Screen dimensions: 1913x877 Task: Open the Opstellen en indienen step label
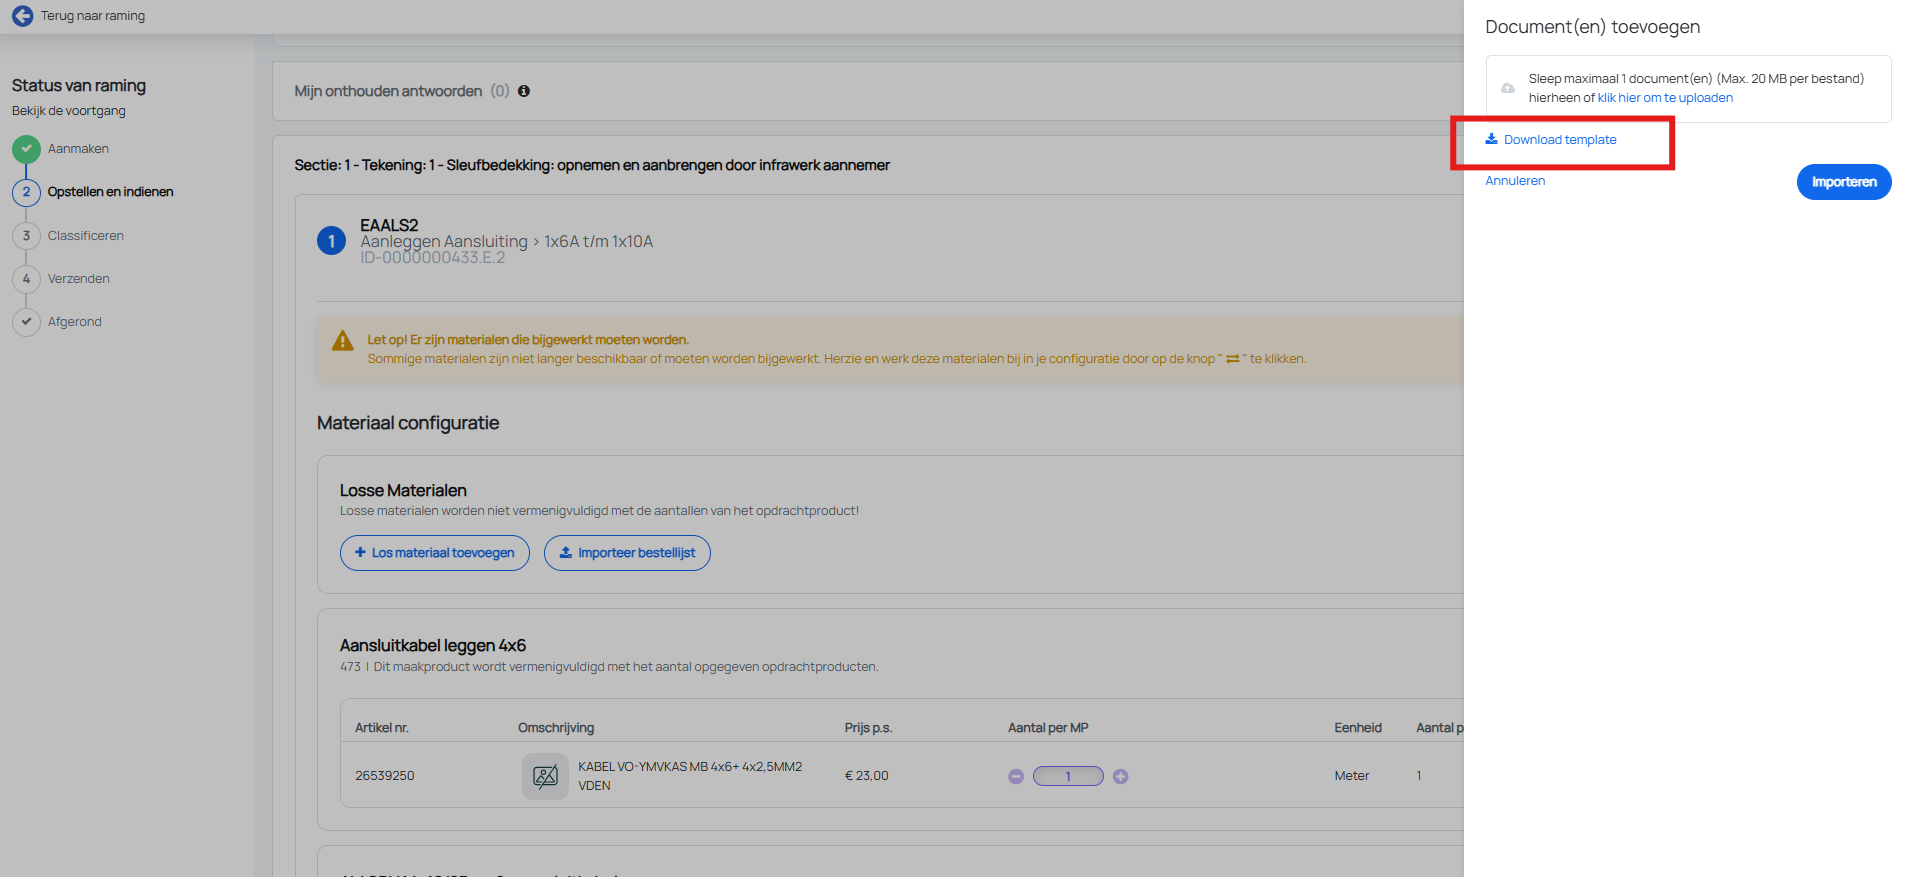click(x=111, y=192)
